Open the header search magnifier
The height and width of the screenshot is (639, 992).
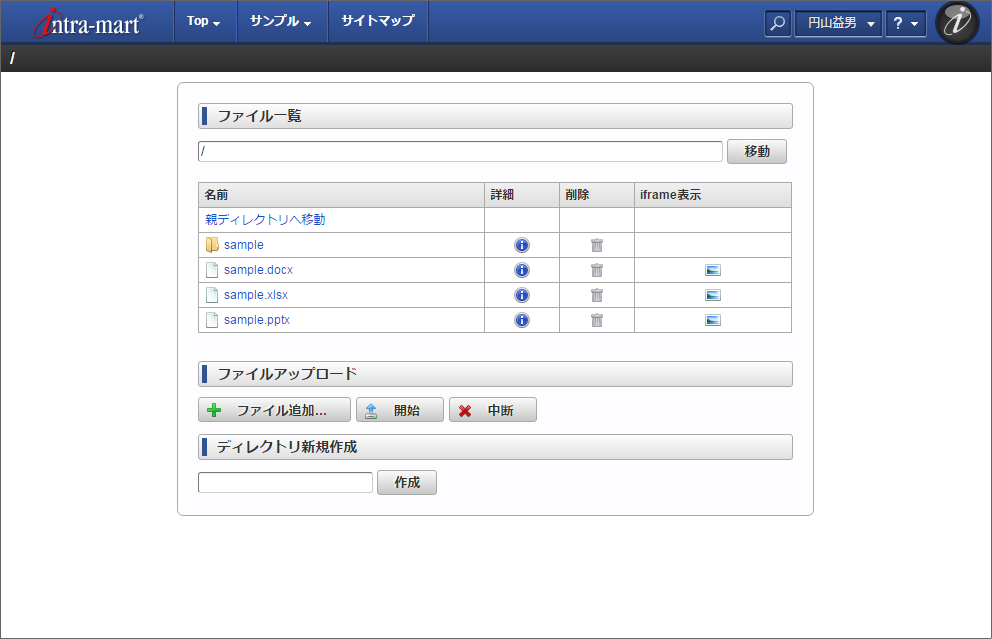[x=778, y=23]
